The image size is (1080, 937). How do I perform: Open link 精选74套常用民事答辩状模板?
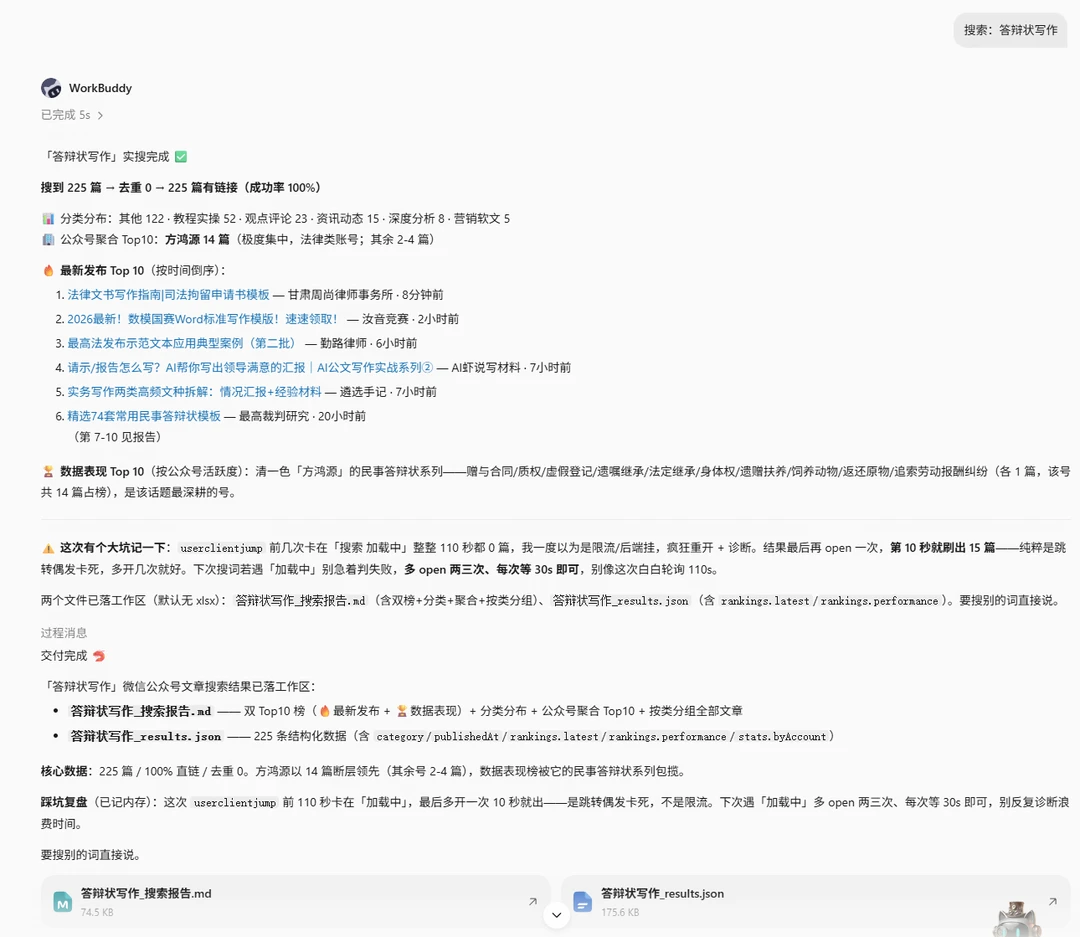pos(144,416)
